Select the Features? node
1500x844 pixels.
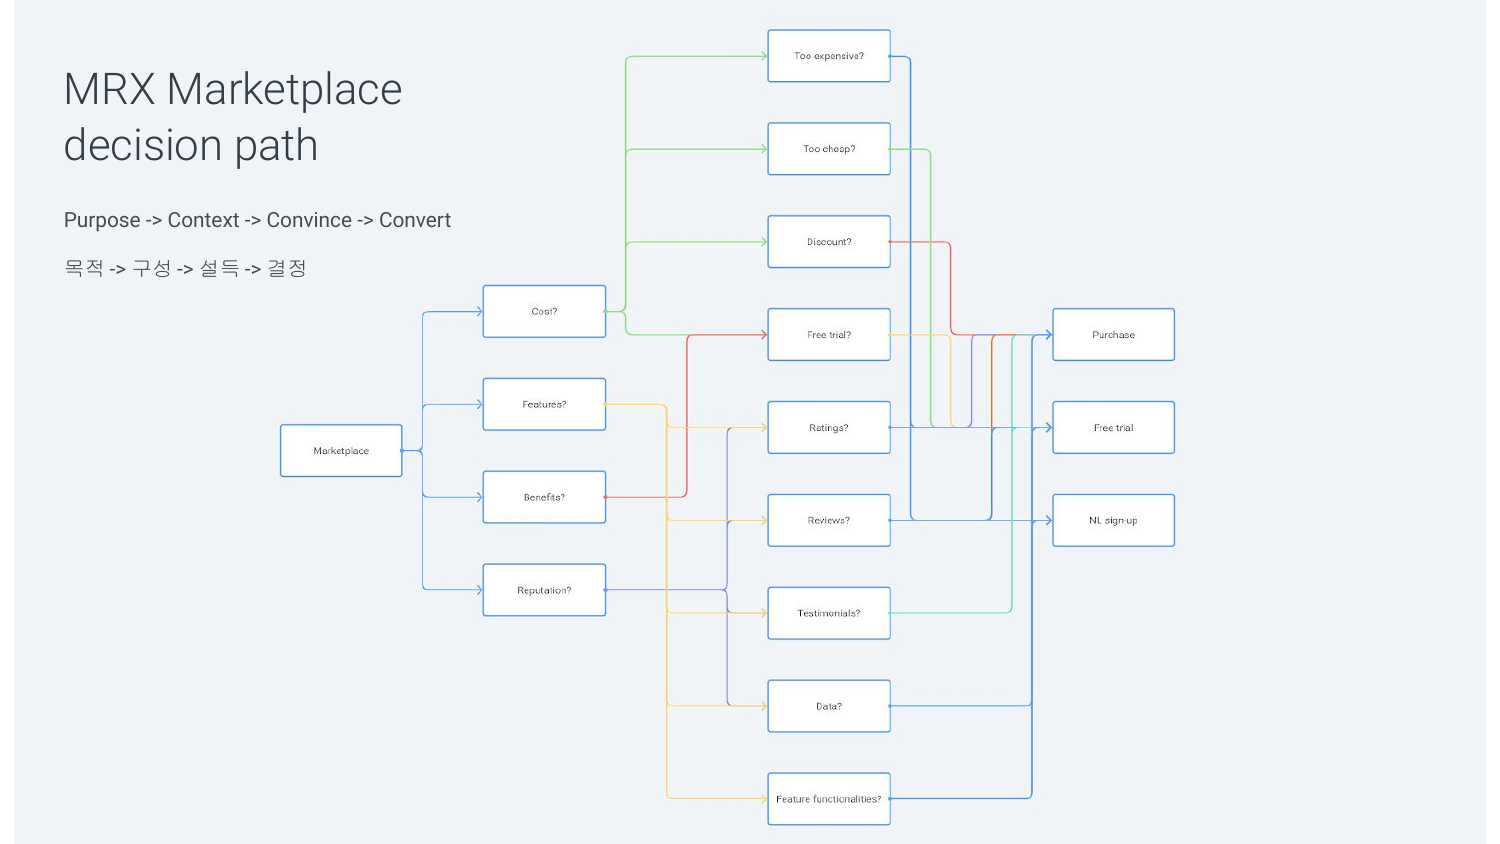pos(544,404)
